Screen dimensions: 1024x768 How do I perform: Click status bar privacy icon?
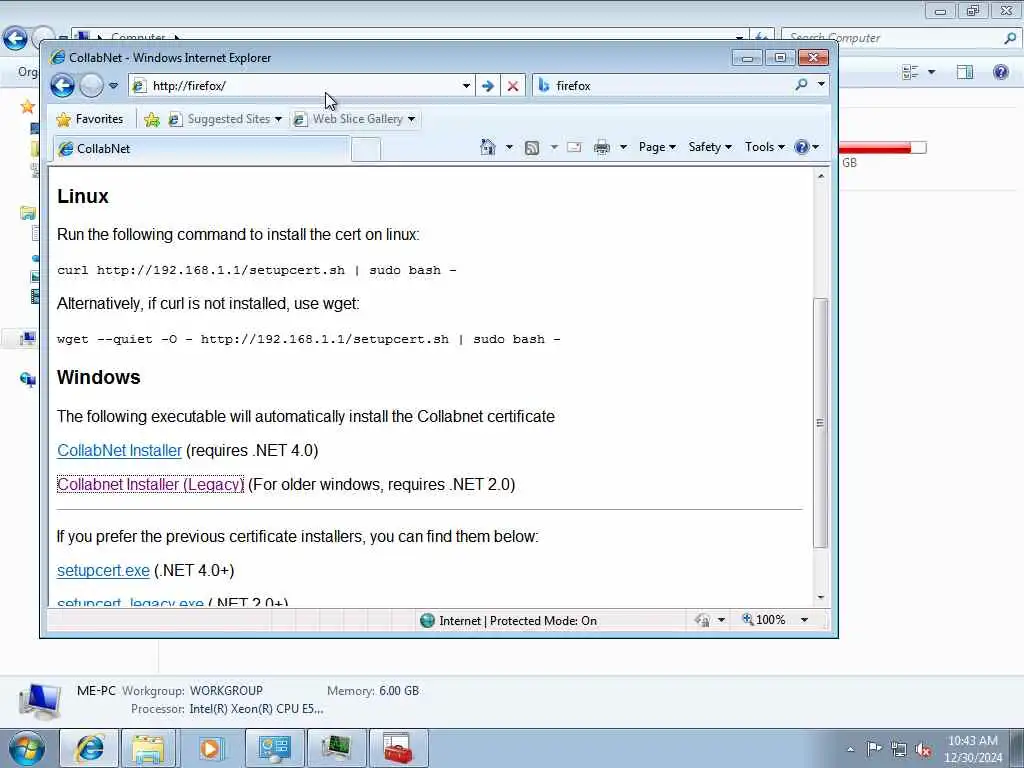click(x=703, y=620)
